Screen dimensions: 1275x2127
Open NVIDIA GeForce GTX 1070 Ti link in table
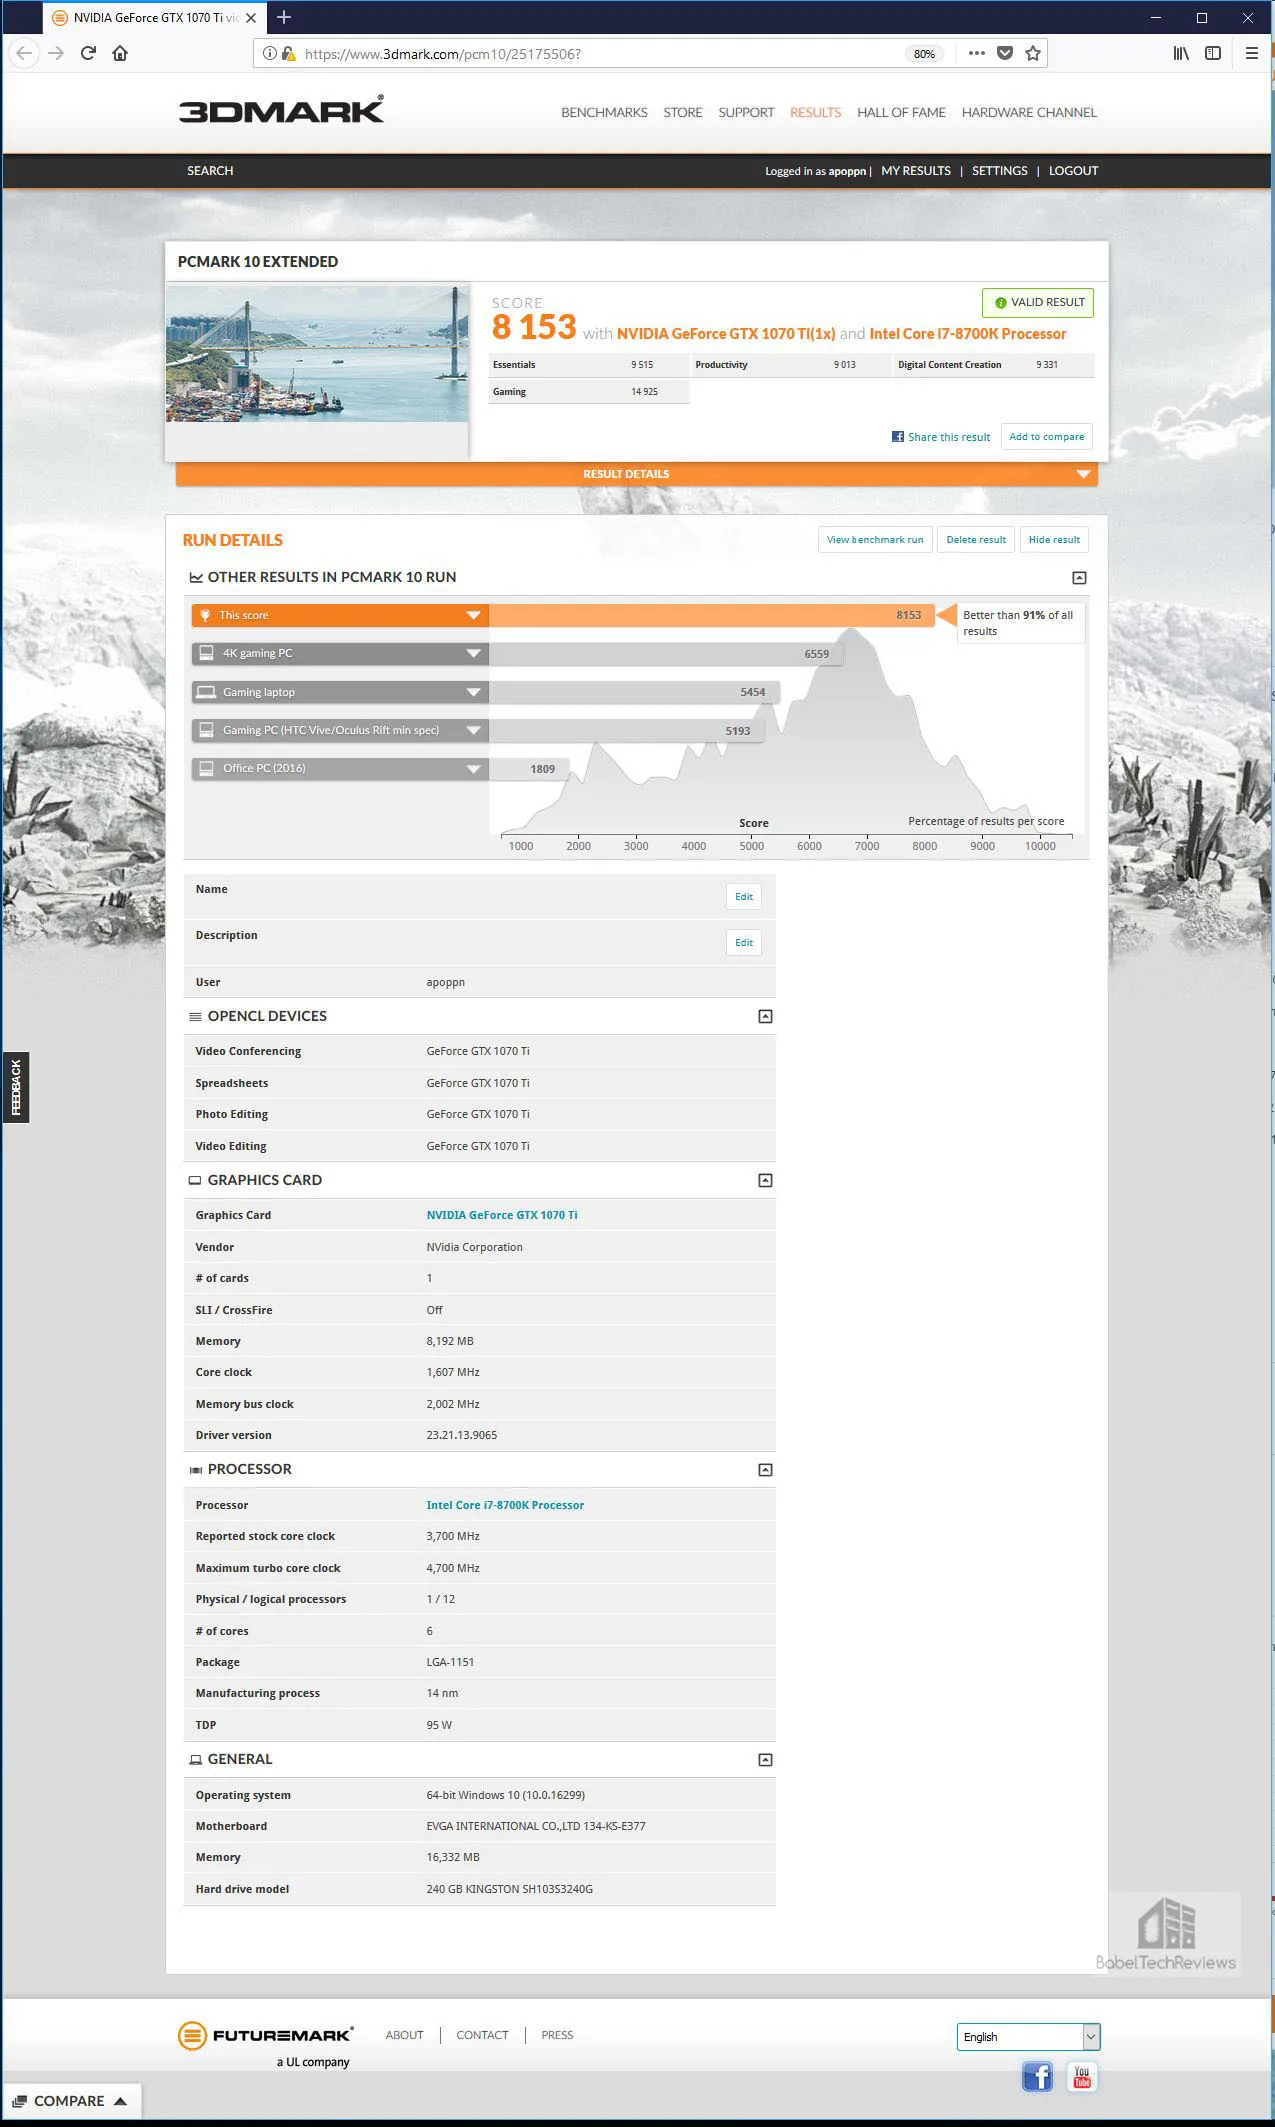click(502, 1215)
